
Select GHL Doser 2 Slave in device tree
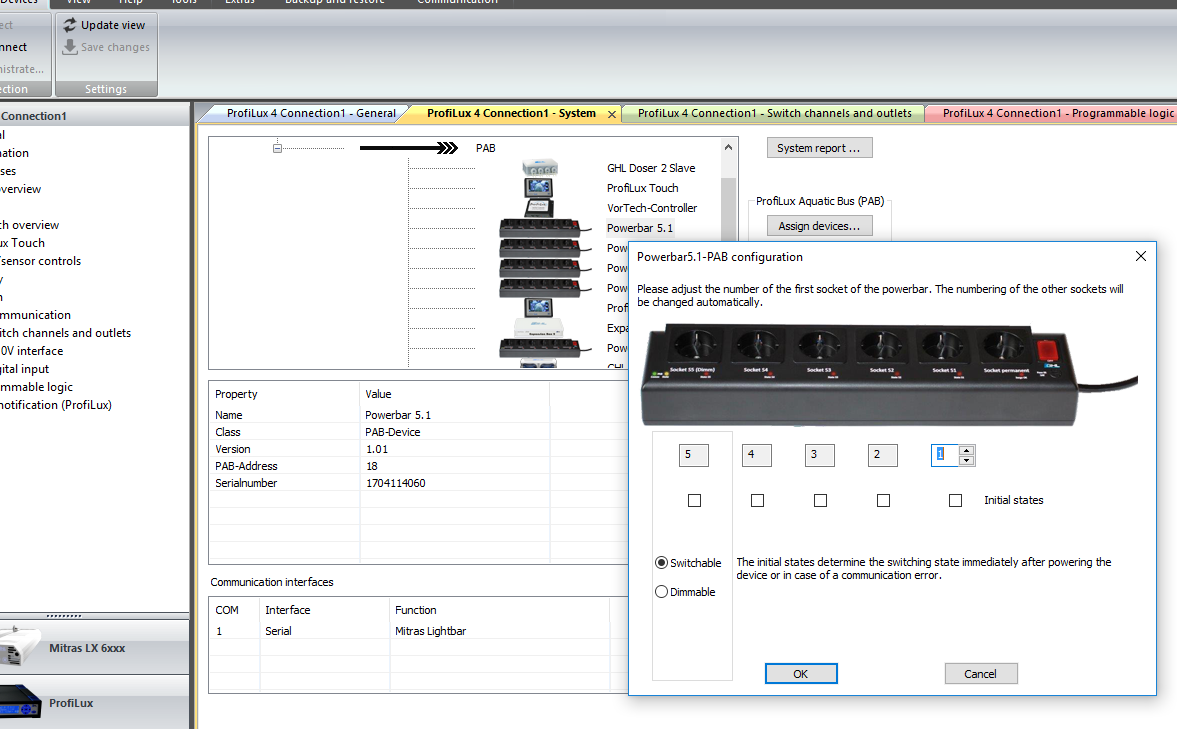[x=651, y=168]
